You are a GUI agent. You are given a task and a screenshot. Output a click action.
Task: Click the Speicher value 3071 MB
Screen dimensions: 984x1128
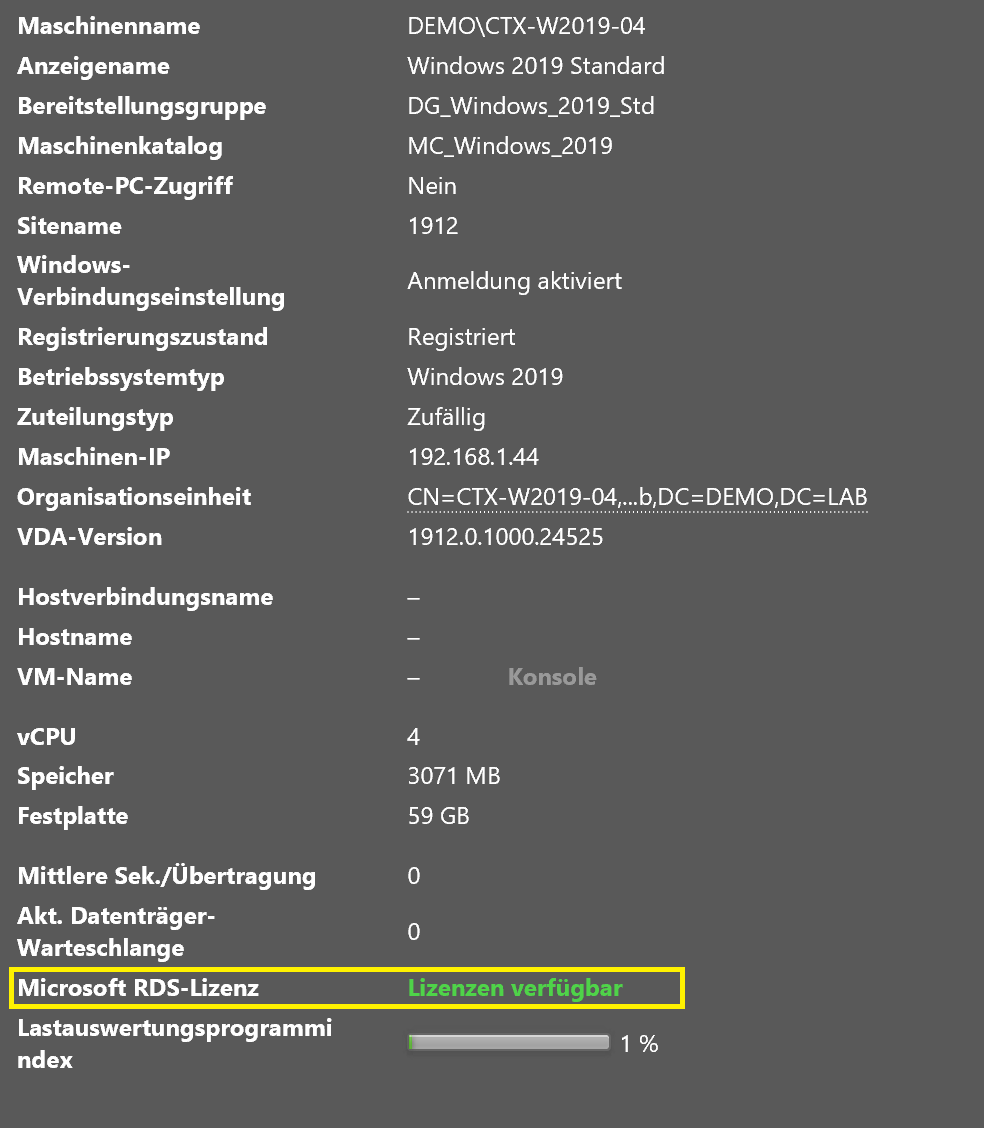454,776
